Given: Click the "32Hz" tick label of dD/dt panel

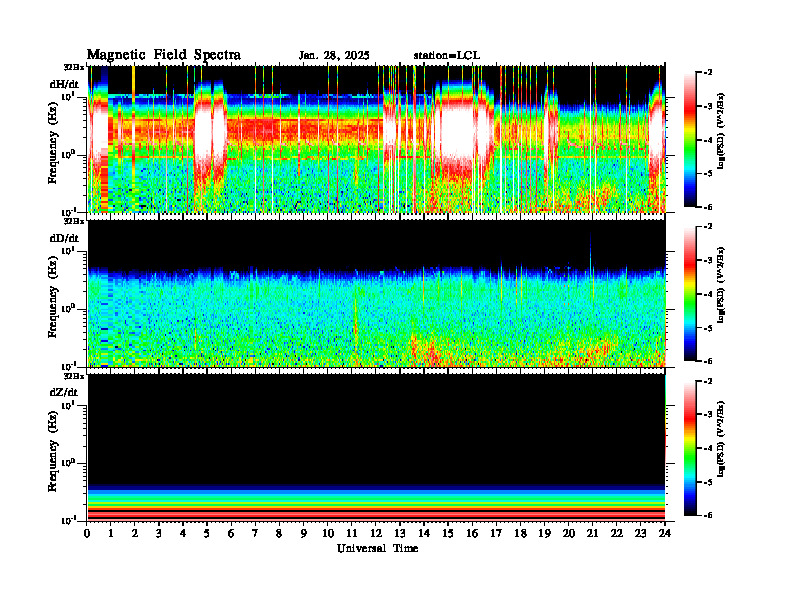Looking at the screenshot, I should coord(74,221).
